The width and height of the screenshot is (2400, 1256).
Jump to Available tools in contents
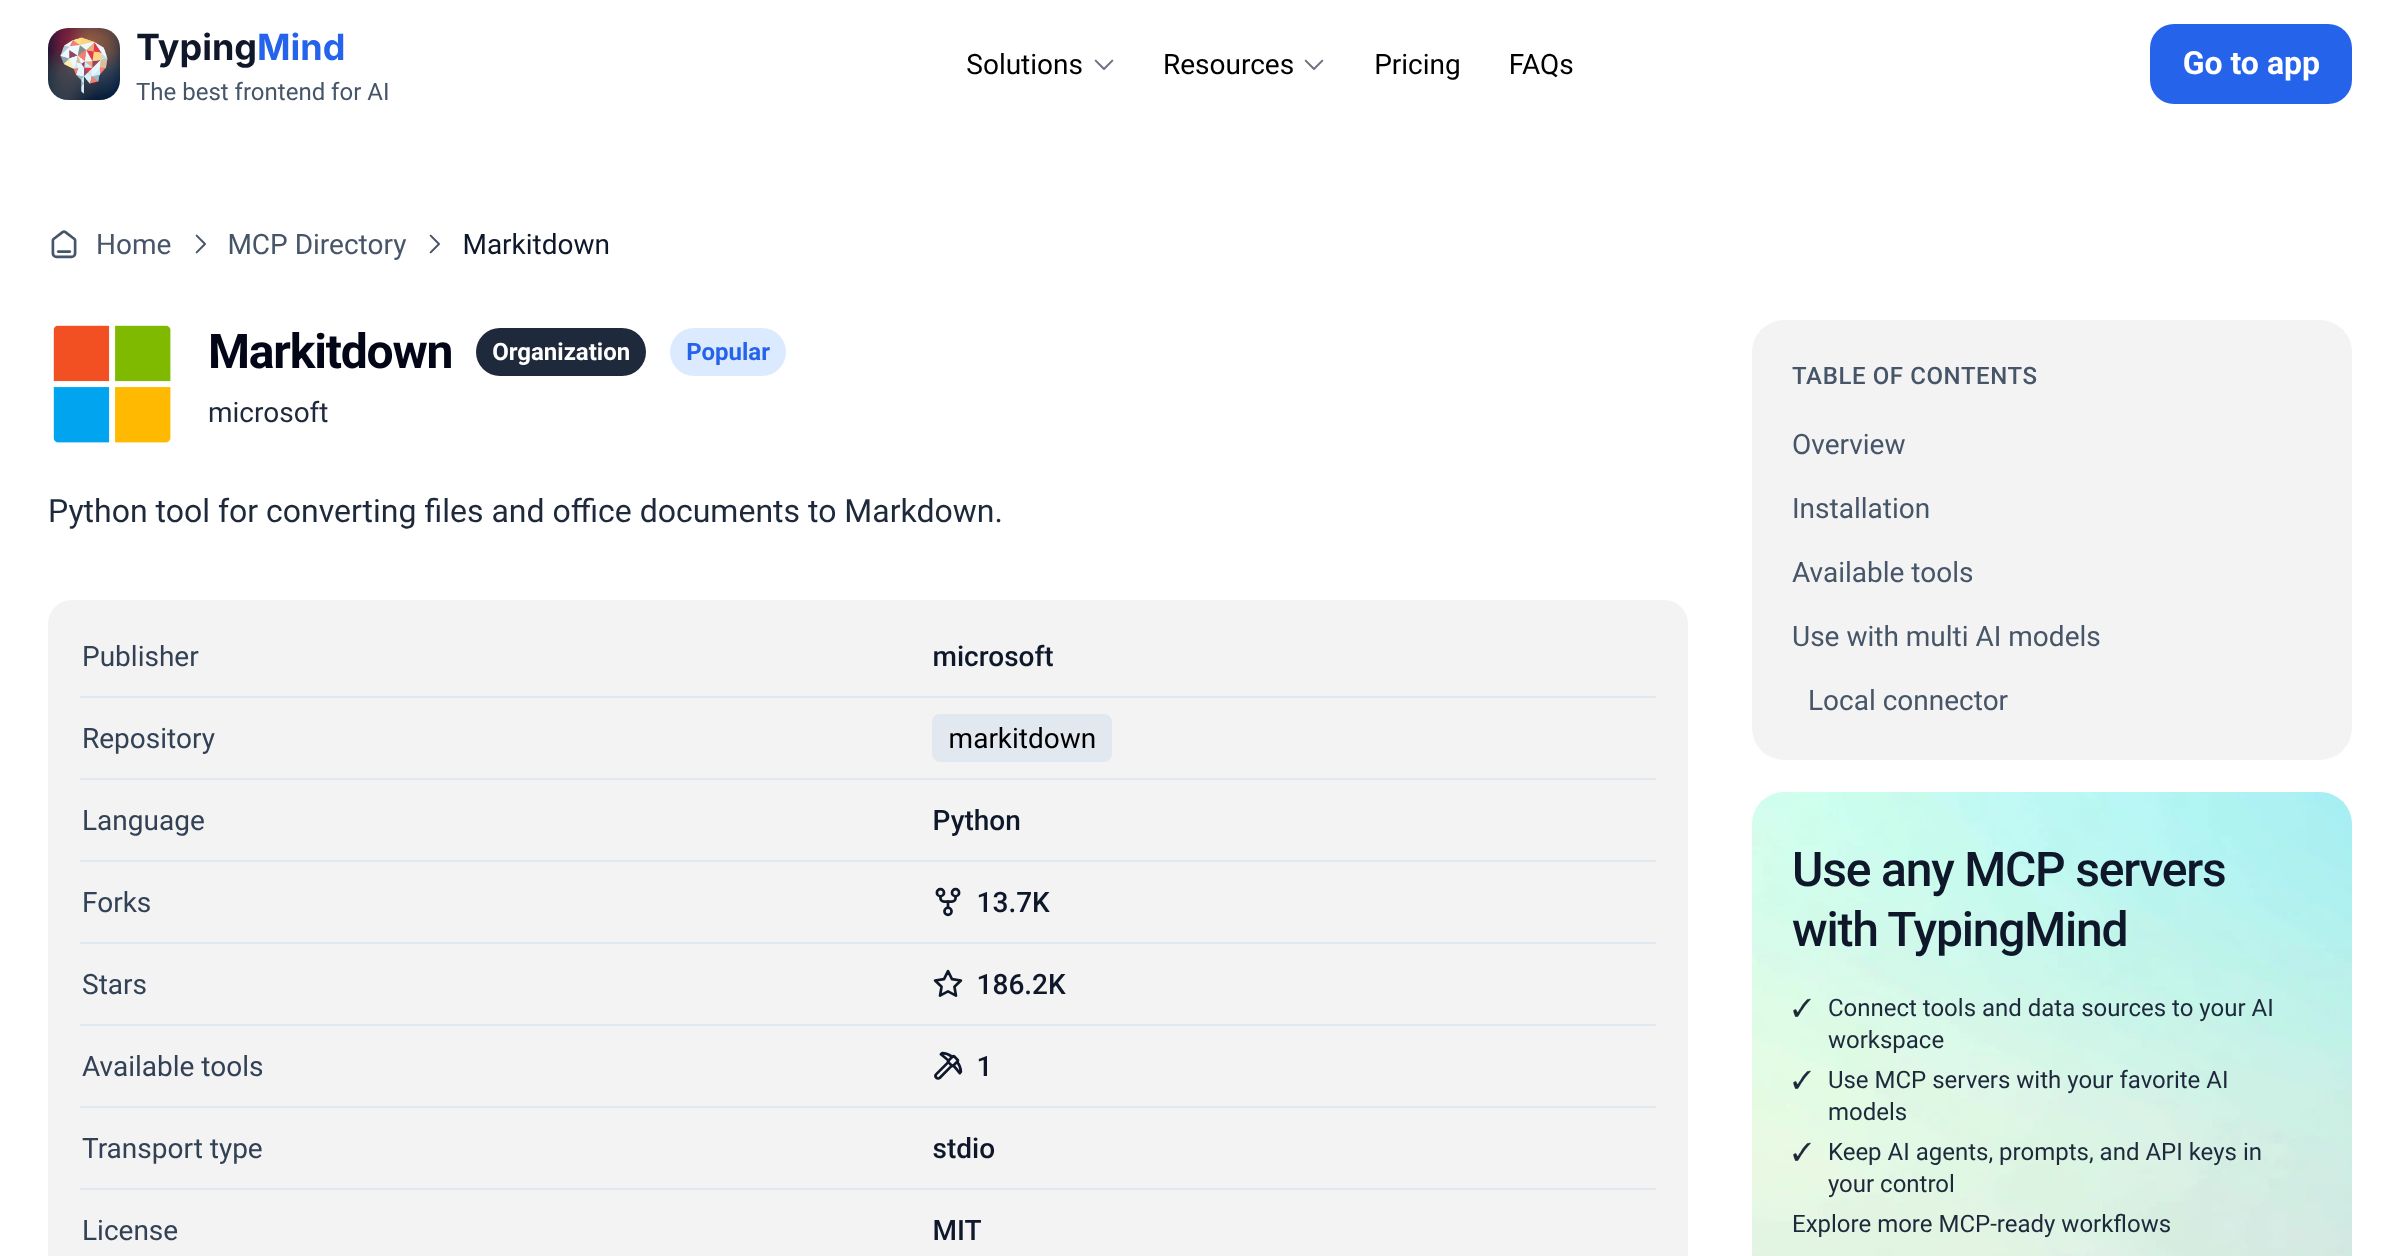click(1882, 572)
